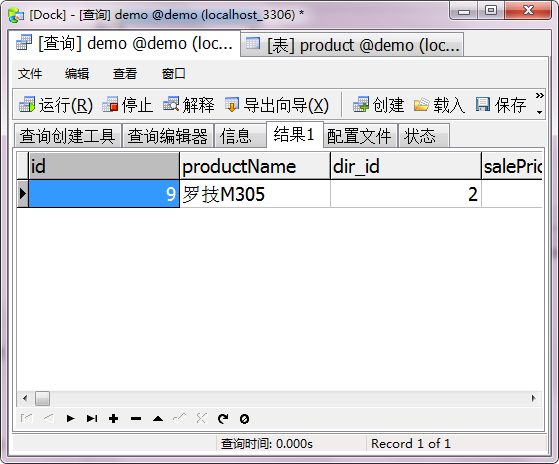559x464 pixels.
Task: Click the apply changes checkmark icon
Action: 179,418
